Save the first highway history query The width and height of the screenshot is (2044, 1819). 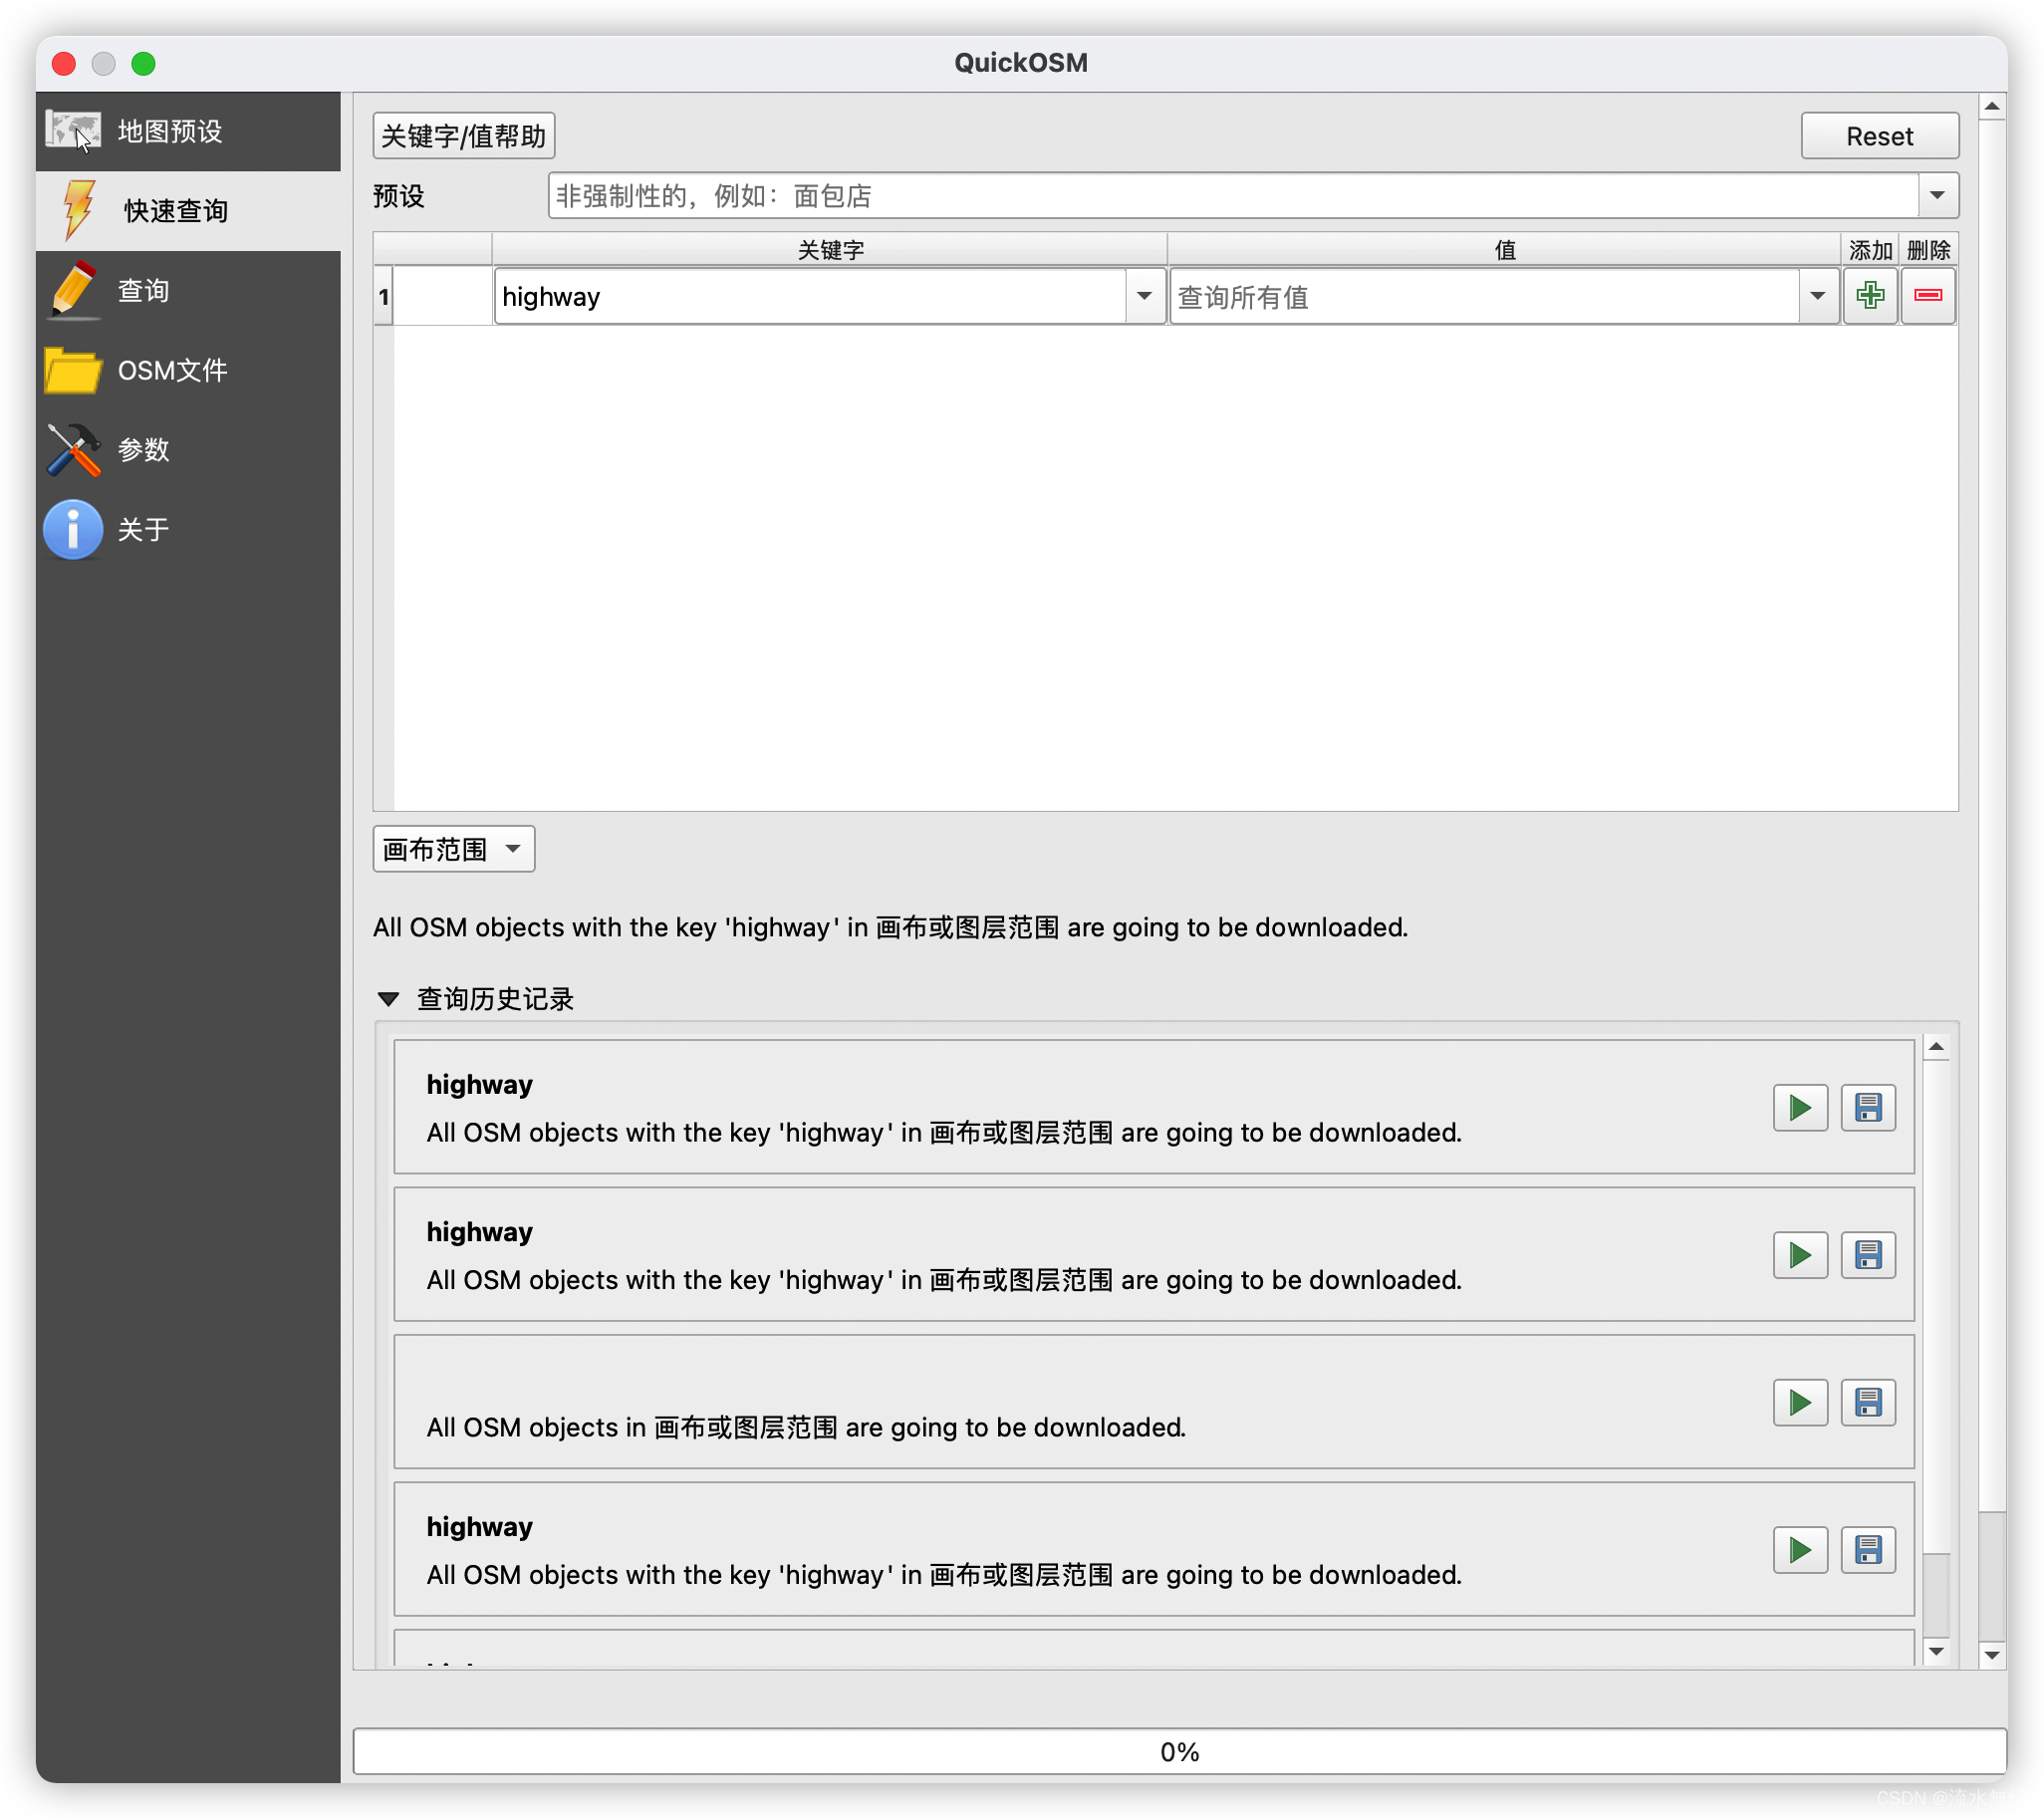pos(1867,1108)
